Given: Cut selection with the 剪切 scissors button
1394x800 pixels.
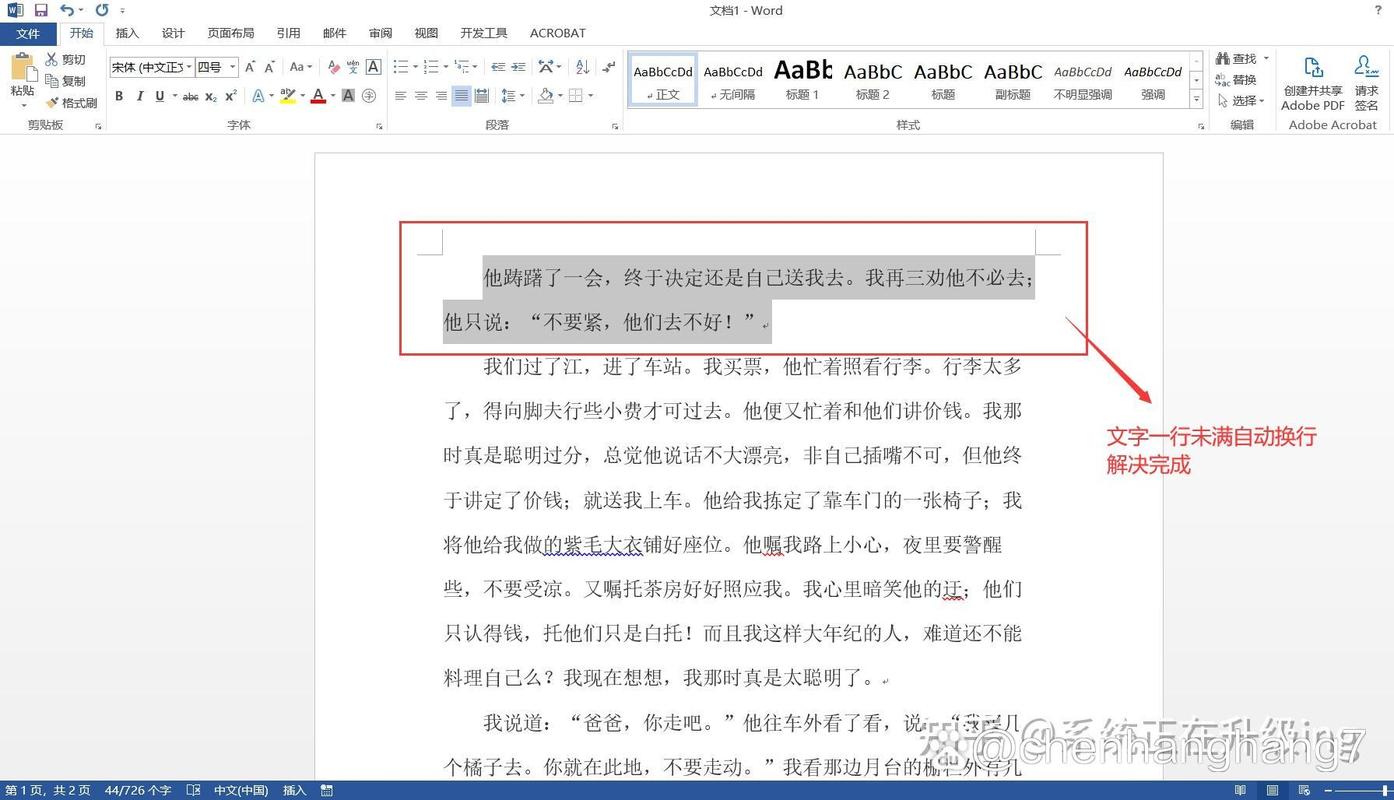Looking at the screenshot, I should 66,60.
